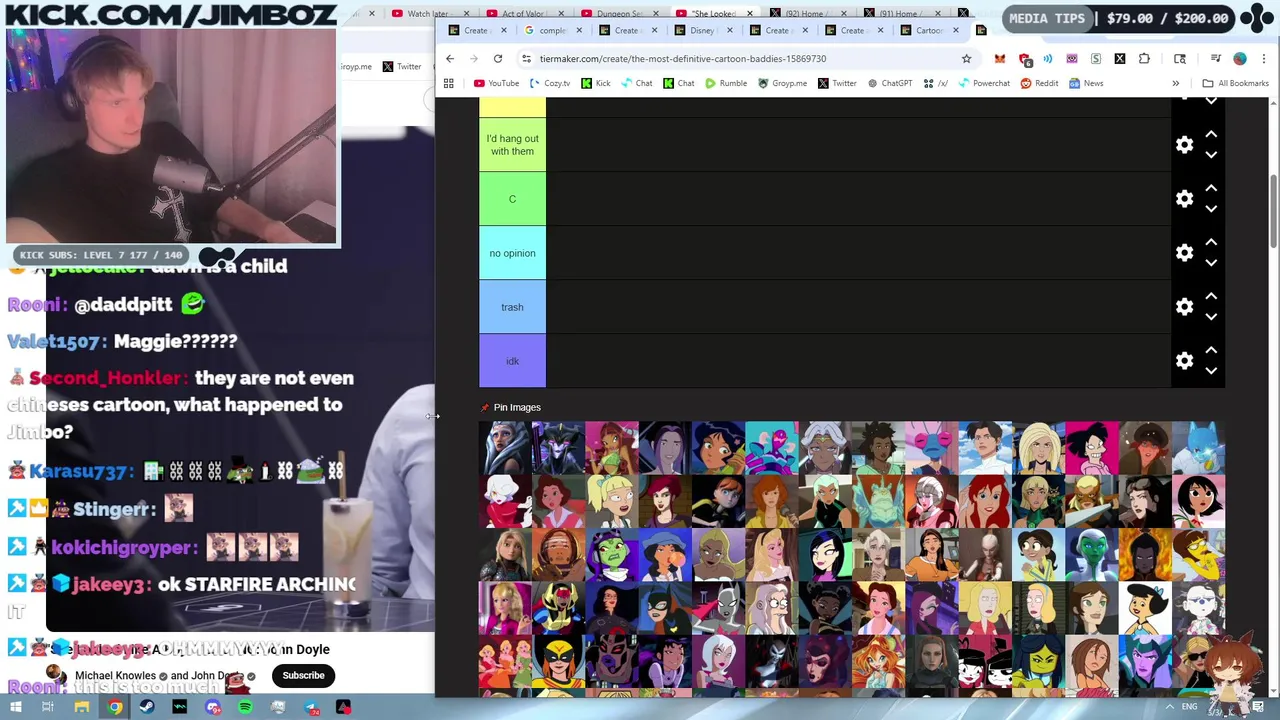The width and height of the screenshot is (1280, 720).
Task: Open File Explorer from the taskbar
Action: (82, 707)
